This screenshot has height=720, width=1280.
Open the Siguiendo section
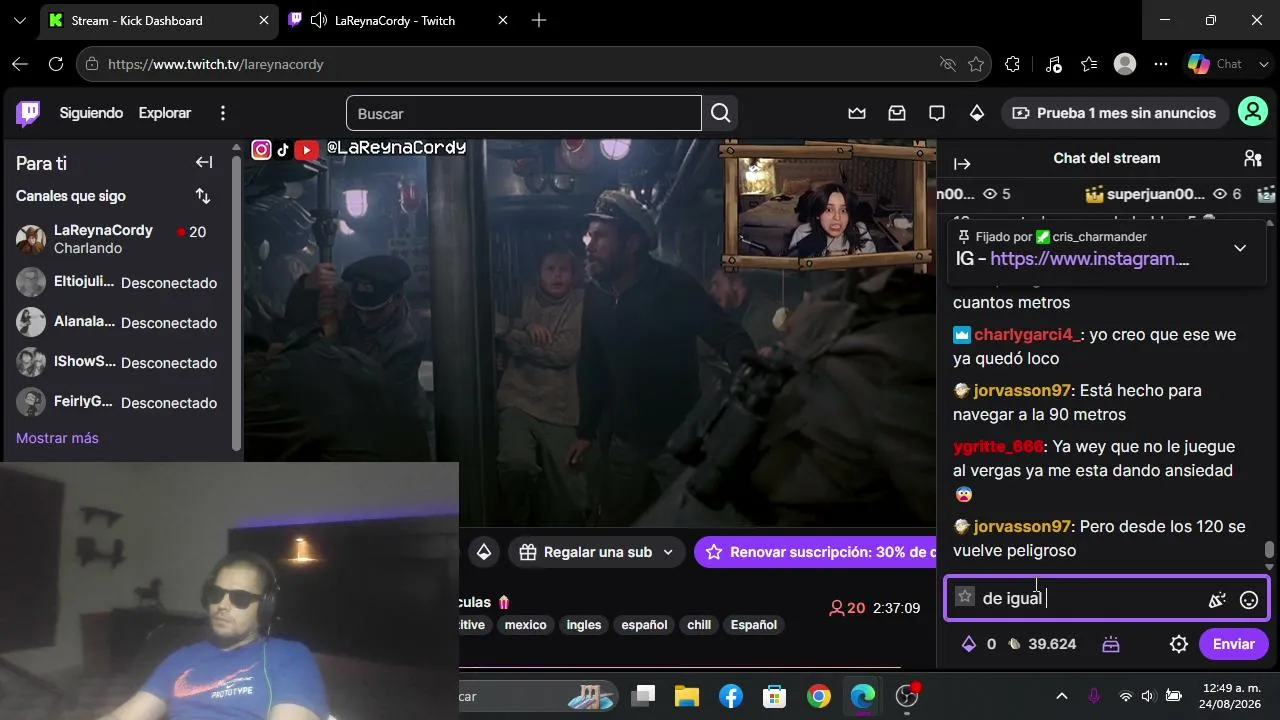click(x=91, y=113)
